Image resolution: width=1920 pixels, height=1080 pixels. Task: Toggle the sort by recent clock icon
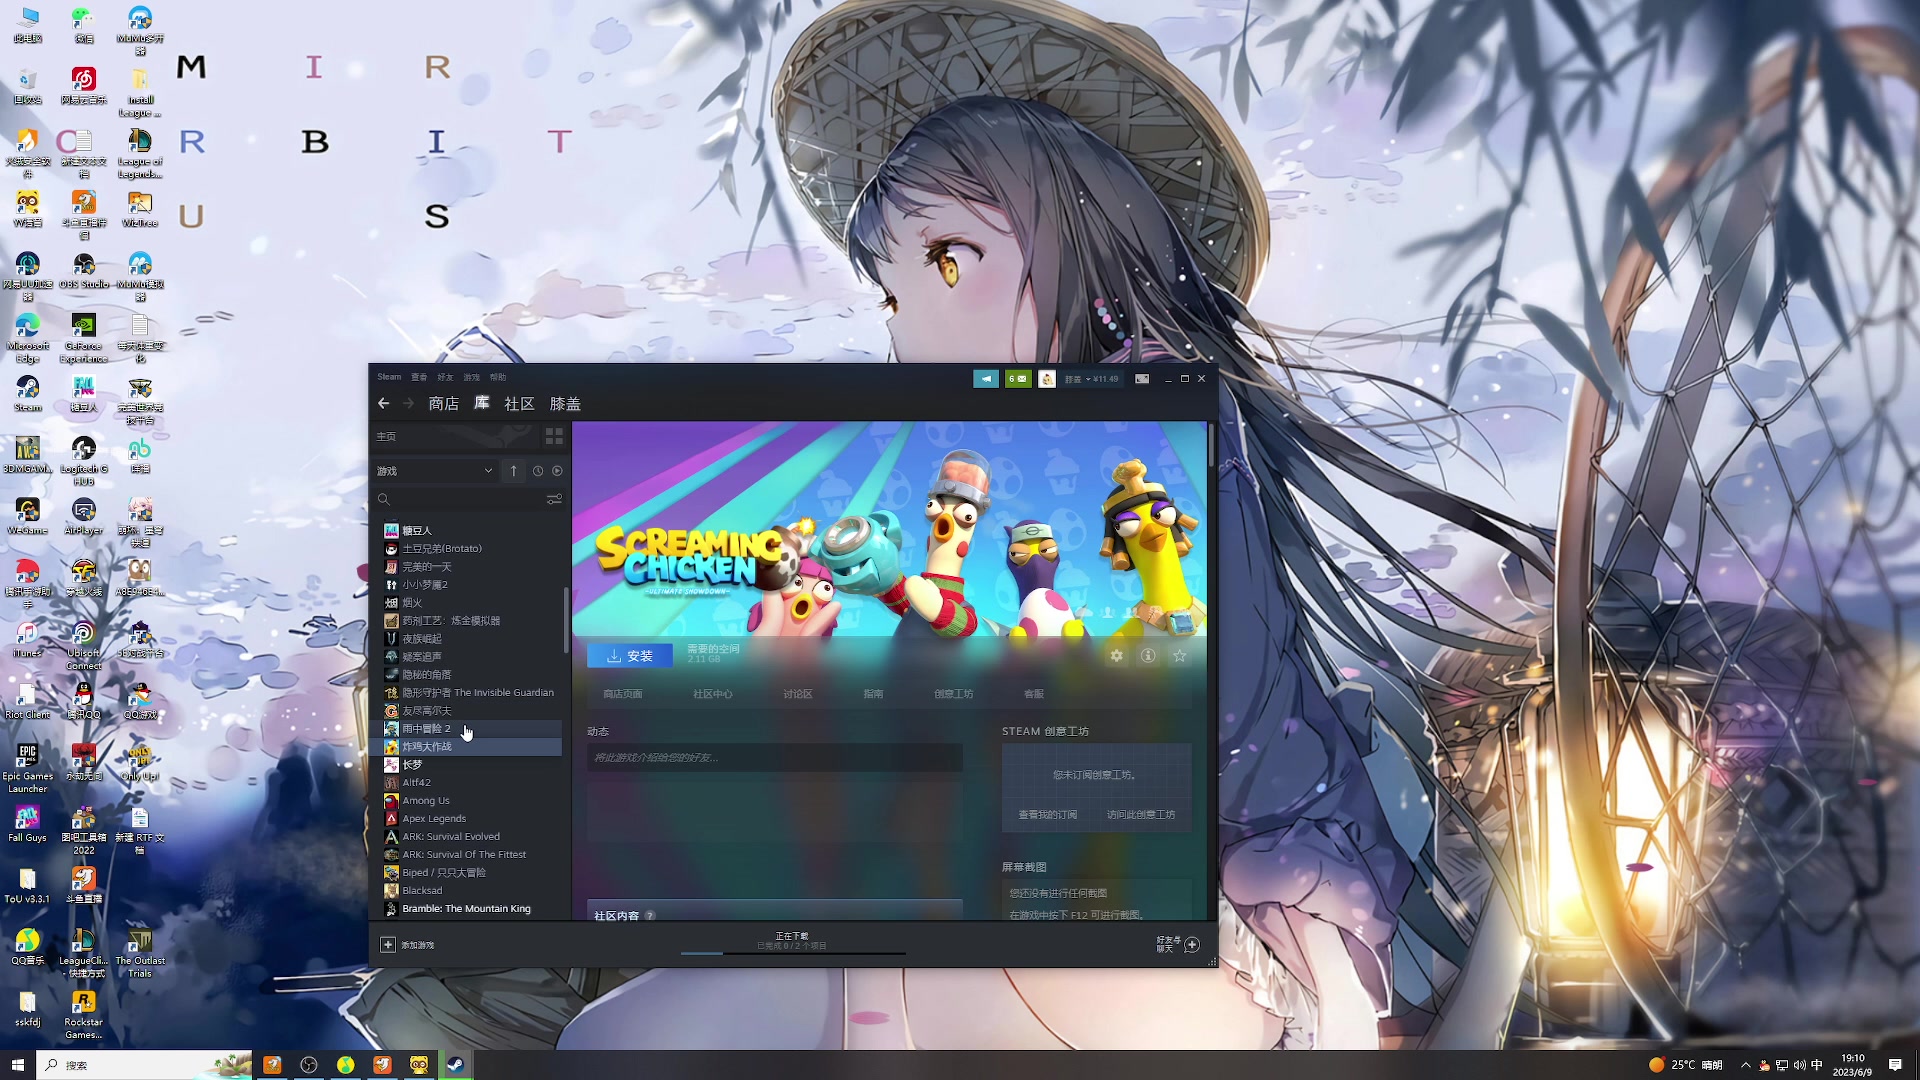[x=538, y=471]
